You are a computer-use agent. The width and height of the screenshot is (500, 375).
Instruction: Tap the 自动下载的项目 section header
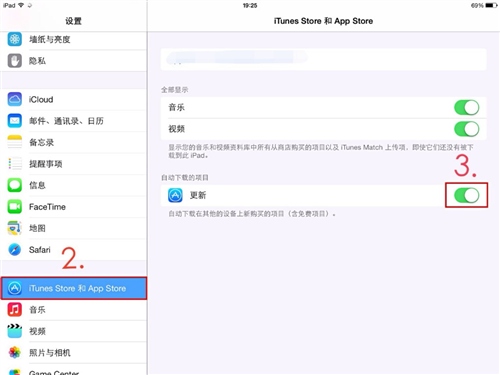click(185, 178)
